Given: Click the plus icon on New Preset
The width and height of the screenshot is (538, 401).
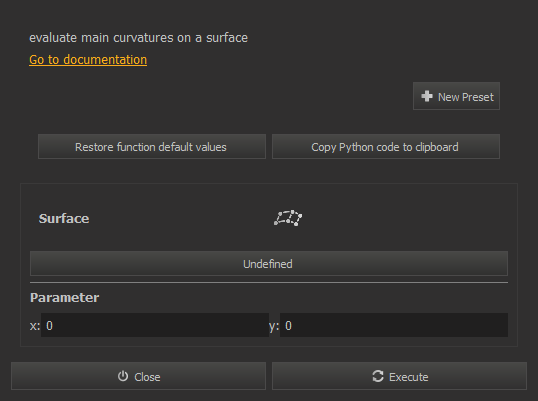Looking at the screenshot, I should click(x=427, y=96).
